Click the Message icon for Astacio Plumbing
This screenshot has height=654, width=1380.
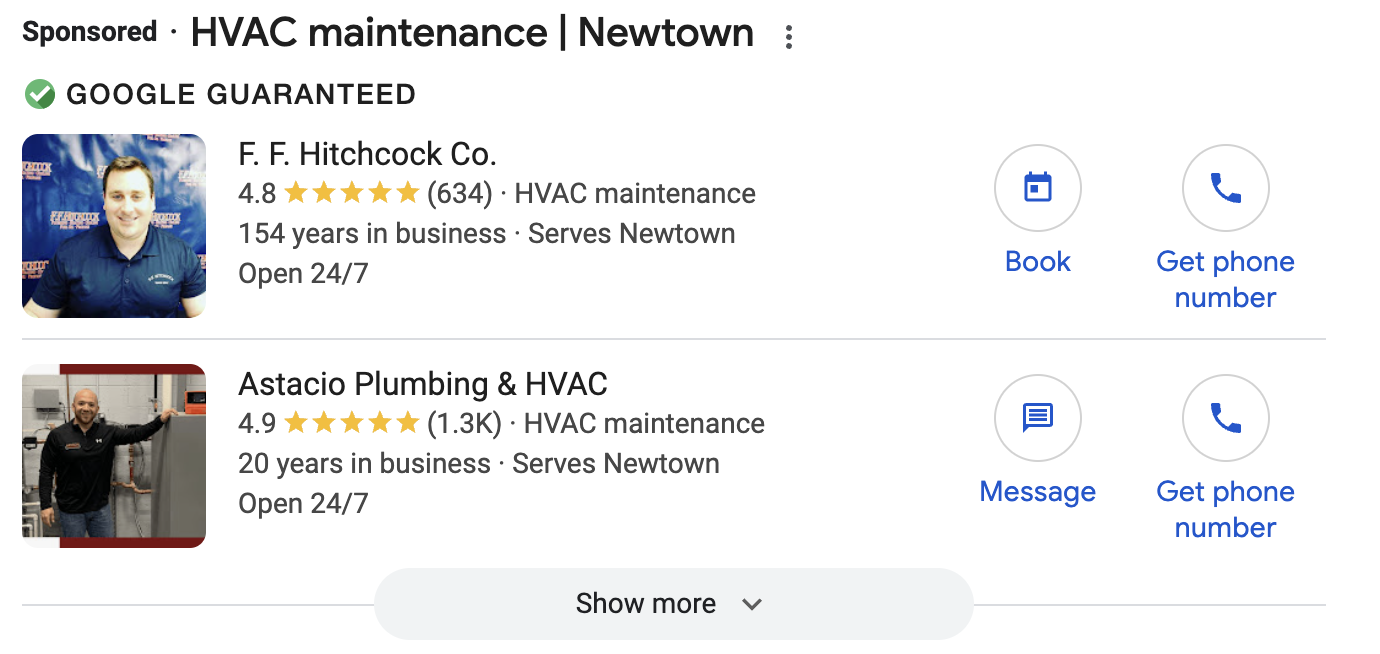1037,418
